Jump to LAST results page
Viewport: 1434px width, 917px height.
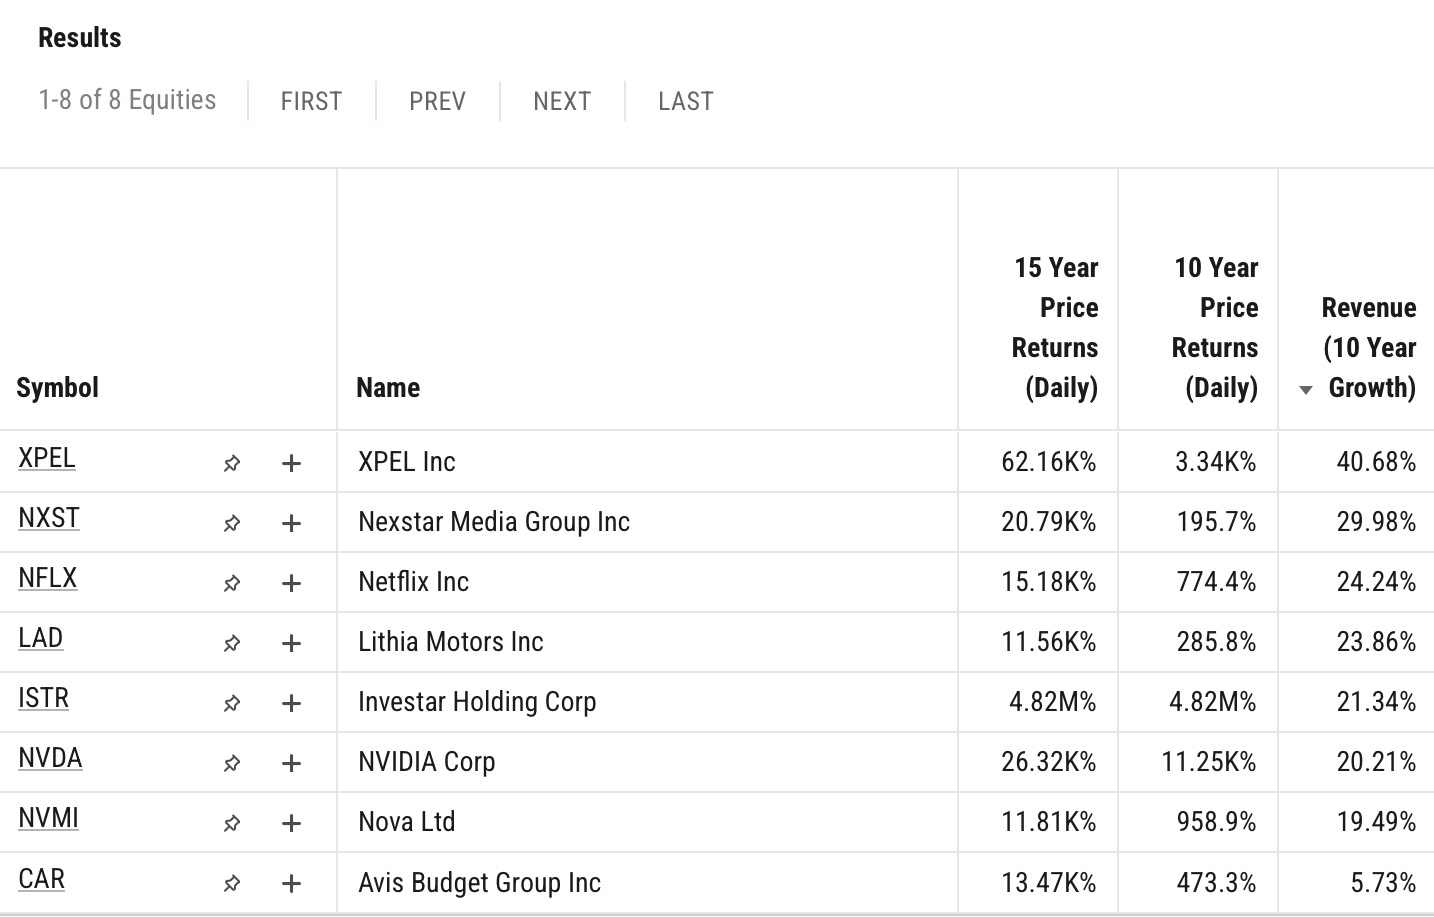click(x=686, y=101)
